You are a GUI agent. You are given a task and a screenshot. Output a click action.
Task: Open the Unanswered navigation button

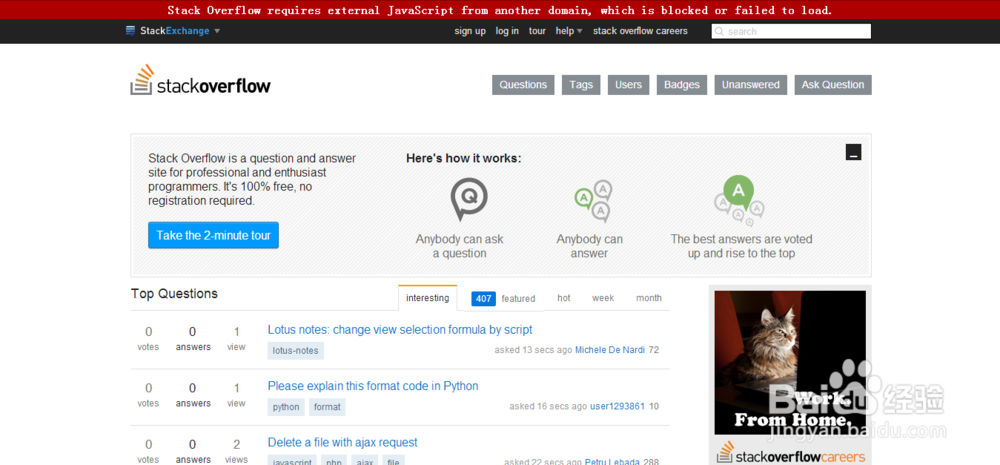click(751, 85)
